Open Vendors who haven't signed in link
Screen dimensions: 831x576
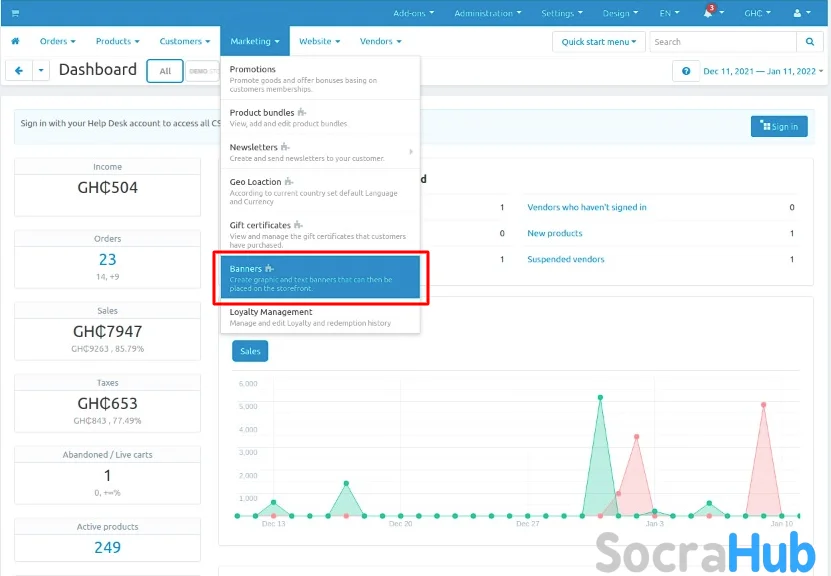[x=586, y=207]
